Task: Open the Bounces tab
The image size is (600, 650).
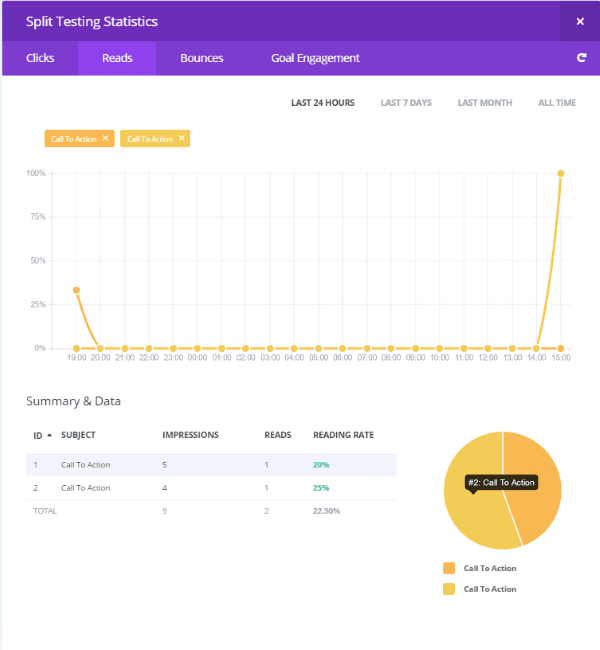Action: (x=201, y=58)
